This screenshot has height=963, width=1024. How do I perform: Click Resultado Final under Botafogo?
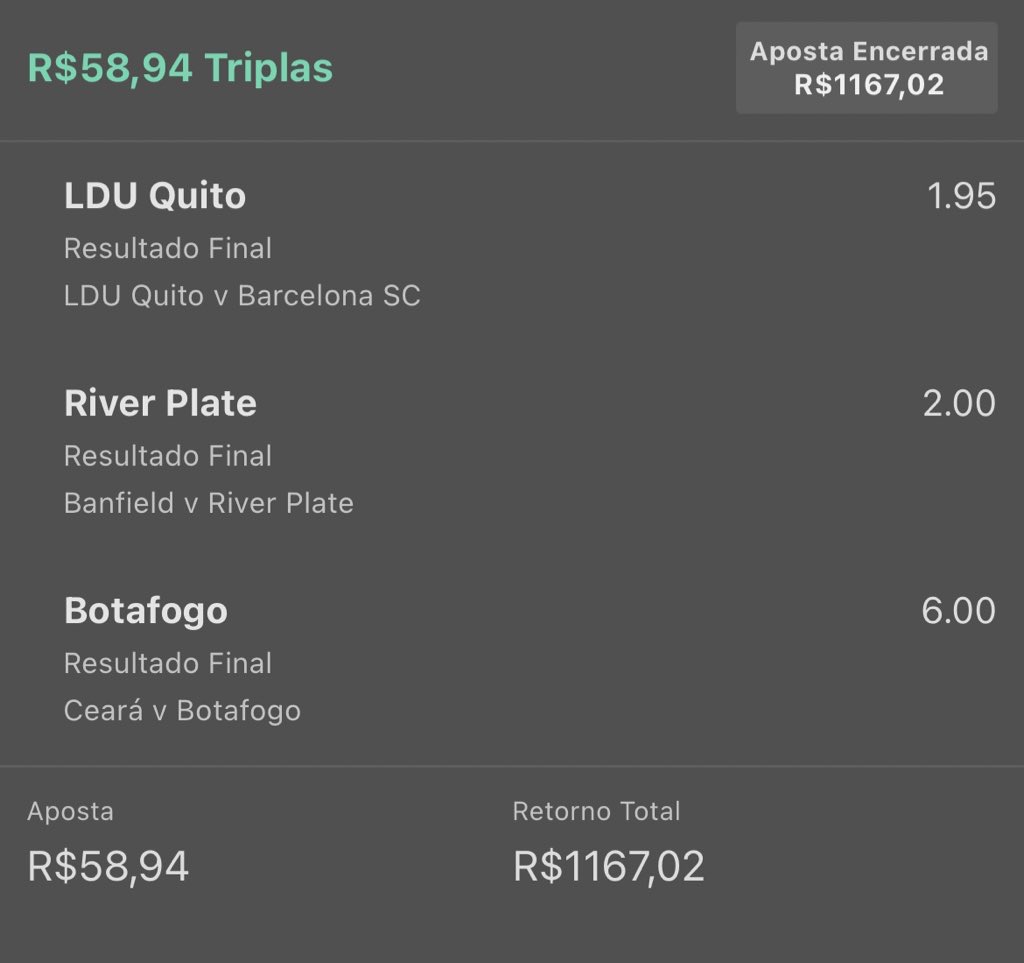pyautogui.click(x=168, y=663)
